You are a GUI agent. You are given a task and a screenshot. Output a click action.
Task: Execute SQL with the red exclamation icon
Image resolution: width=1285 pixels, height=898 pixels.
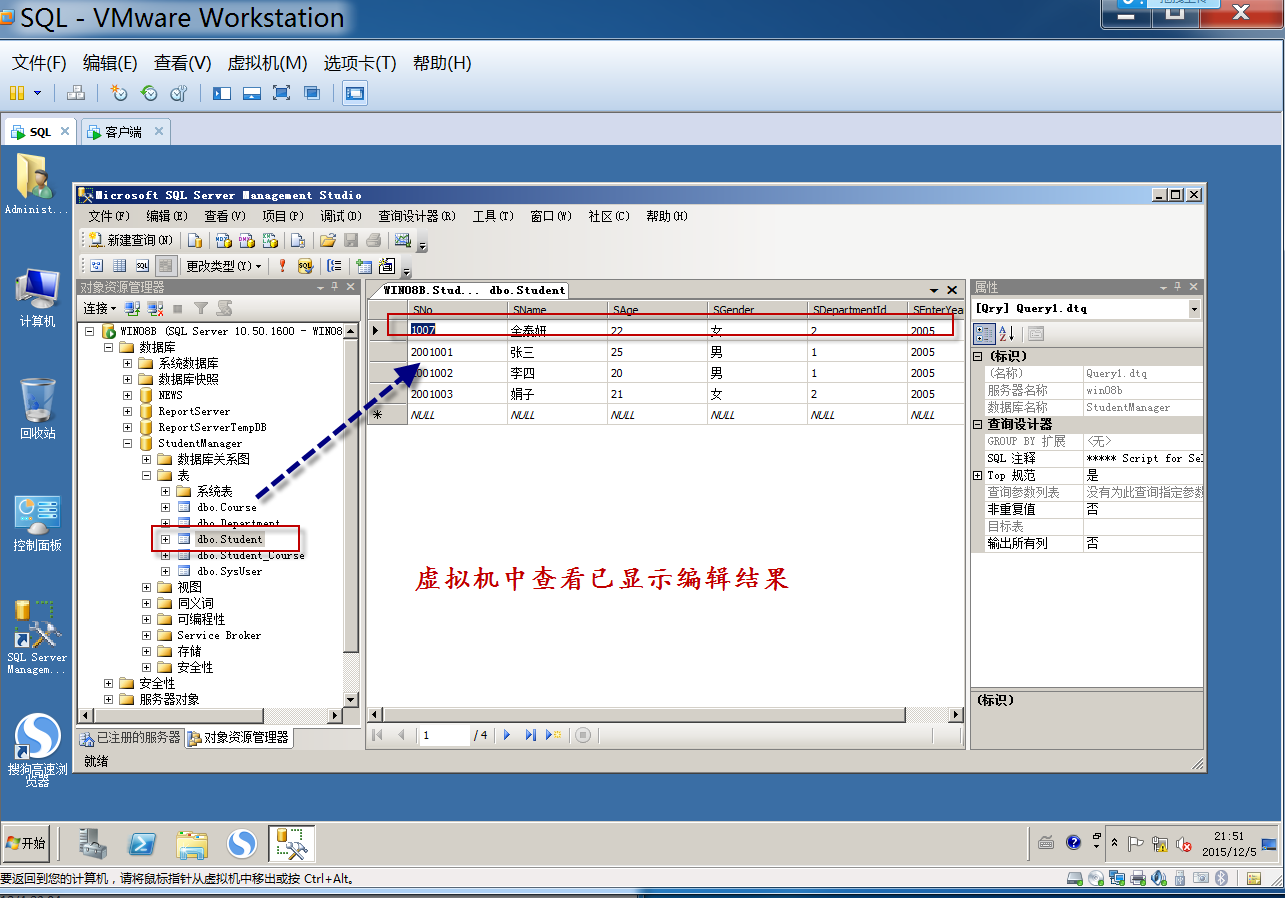point(283,266)
